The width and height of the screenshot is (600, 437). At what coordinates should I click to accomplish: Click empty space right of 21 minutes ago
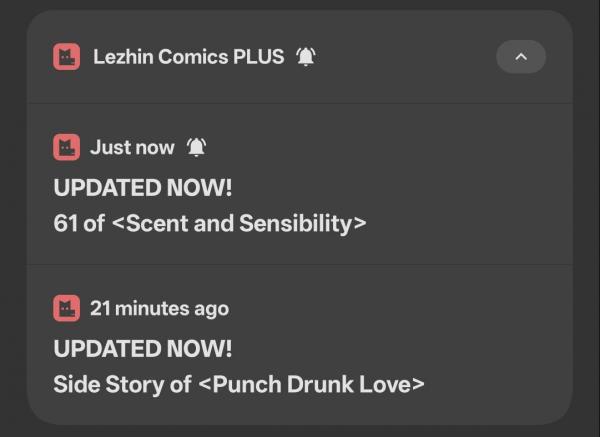(x=400, y=309)
